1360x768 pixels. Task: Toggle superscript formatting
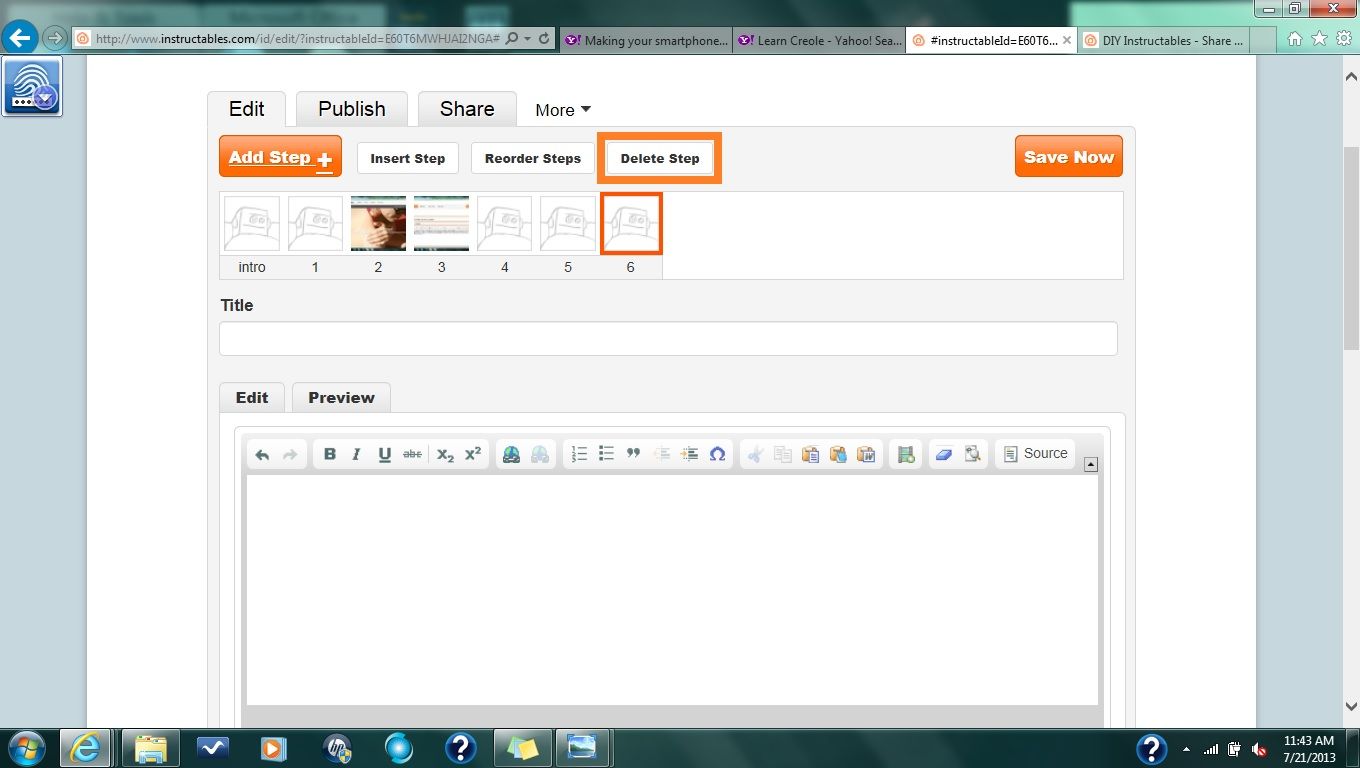coord(471,454)
